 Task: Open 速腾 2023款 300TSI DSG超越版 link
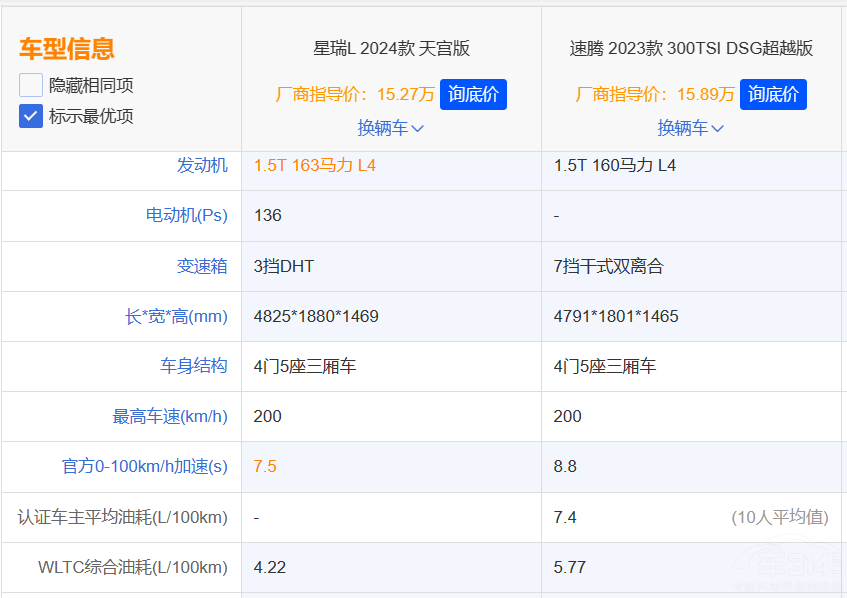pyautogui.click(x=691, y=48)
